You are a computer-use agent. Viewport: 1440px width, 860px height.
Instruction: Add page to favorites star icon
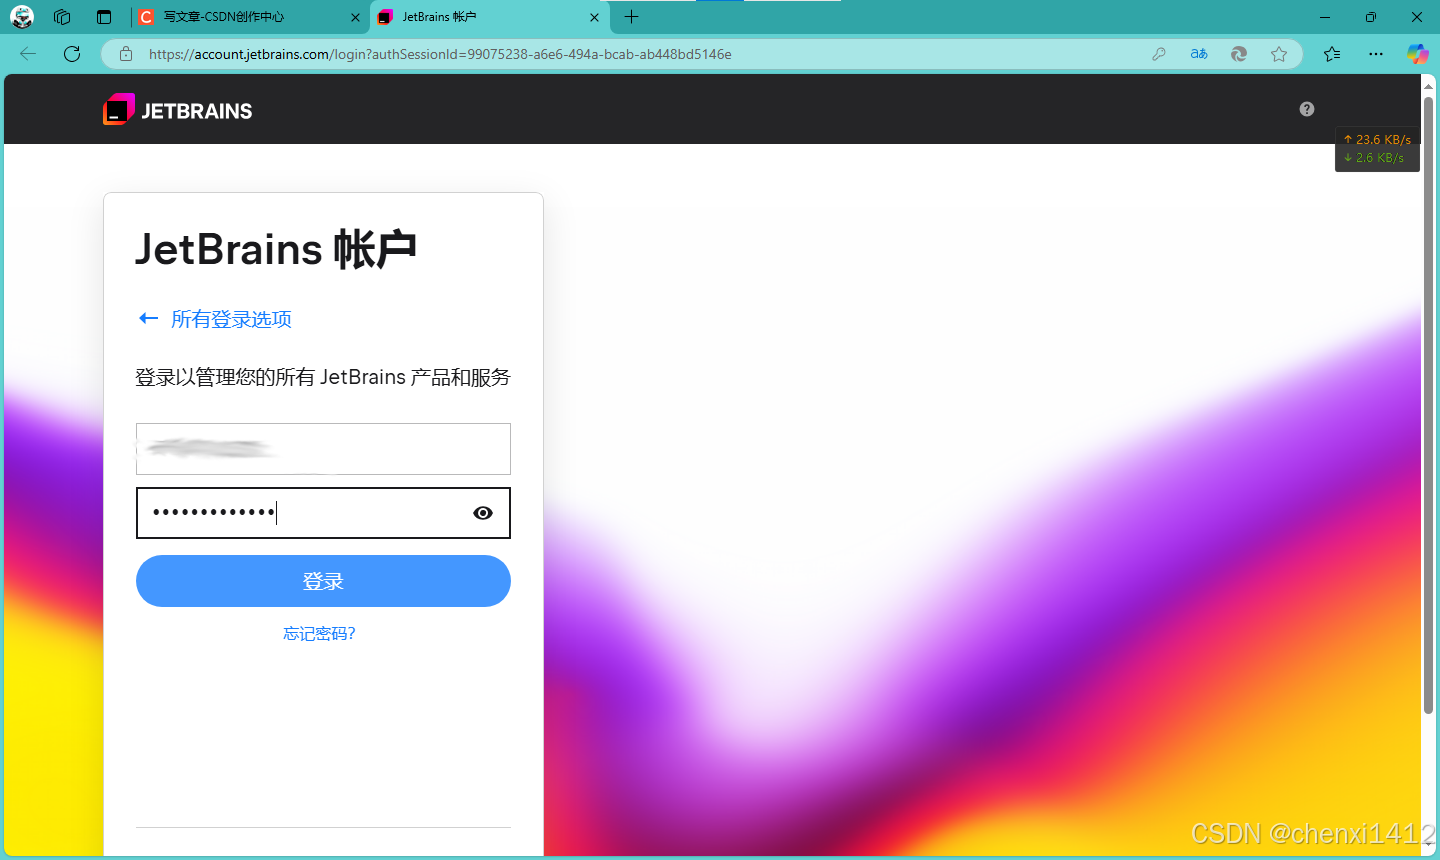pyautogui.click(x=1279, y=54)
